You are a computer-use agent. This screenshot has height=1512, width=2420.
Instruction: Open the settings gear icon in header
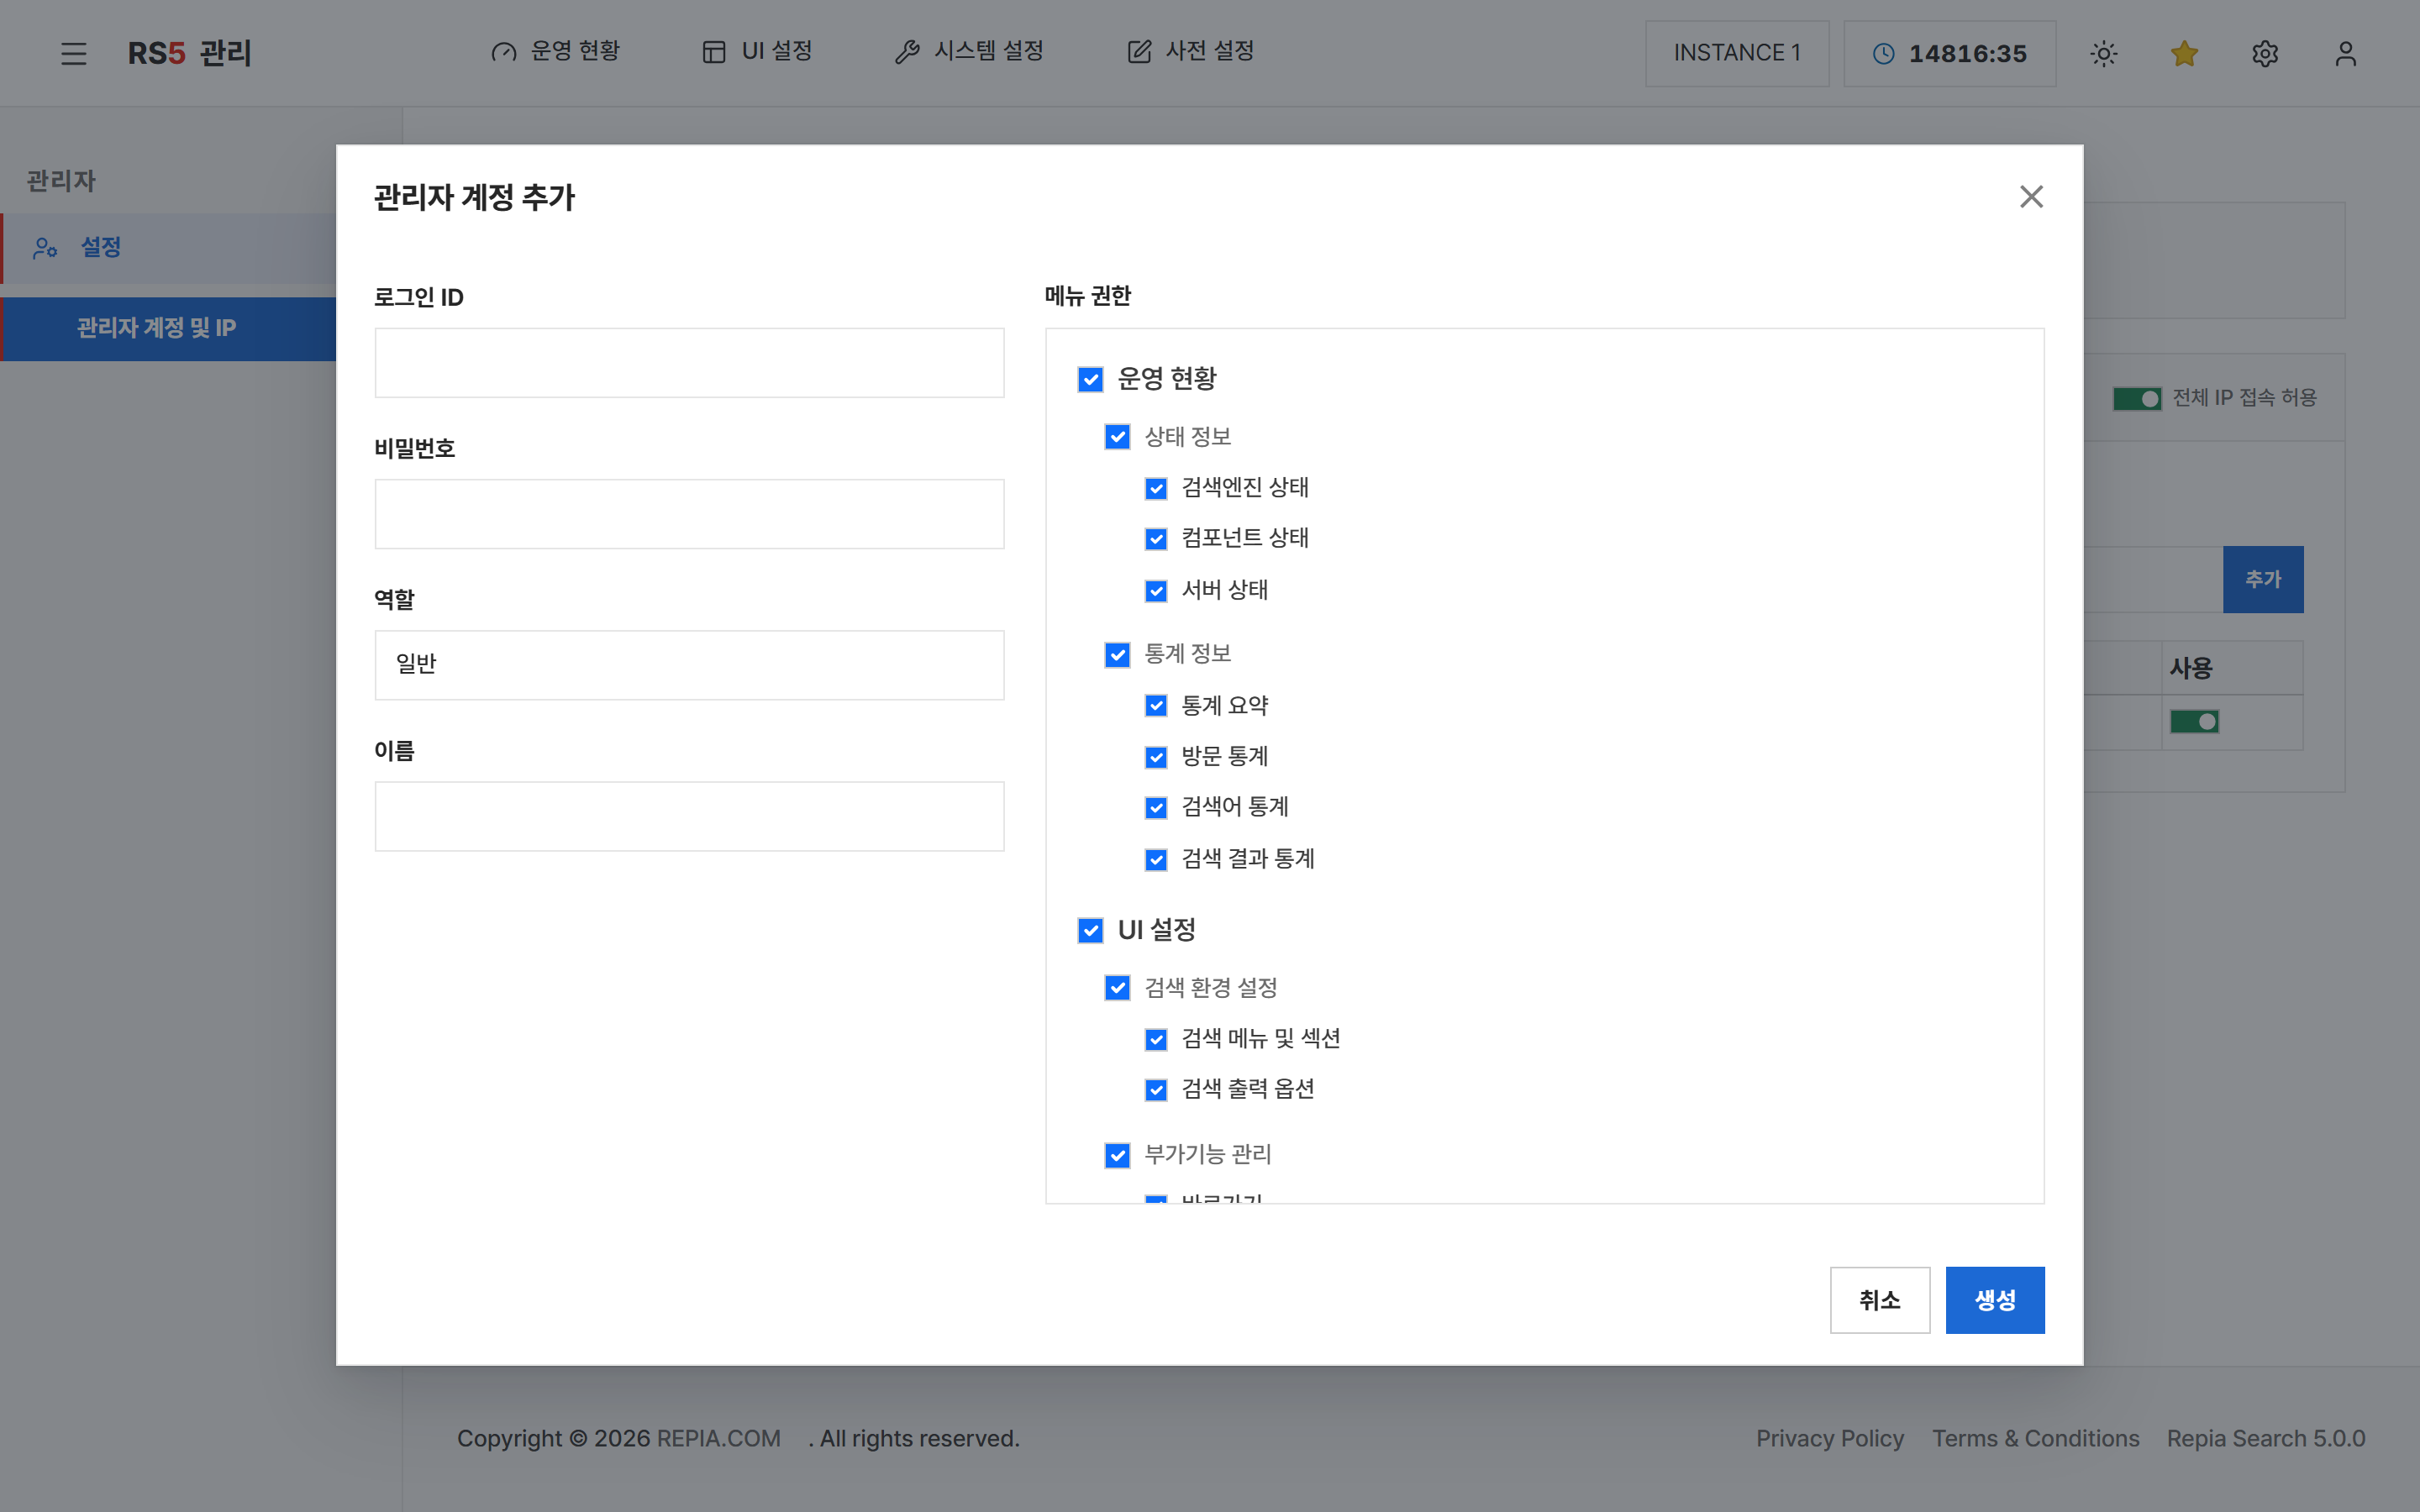[2265, 53]
